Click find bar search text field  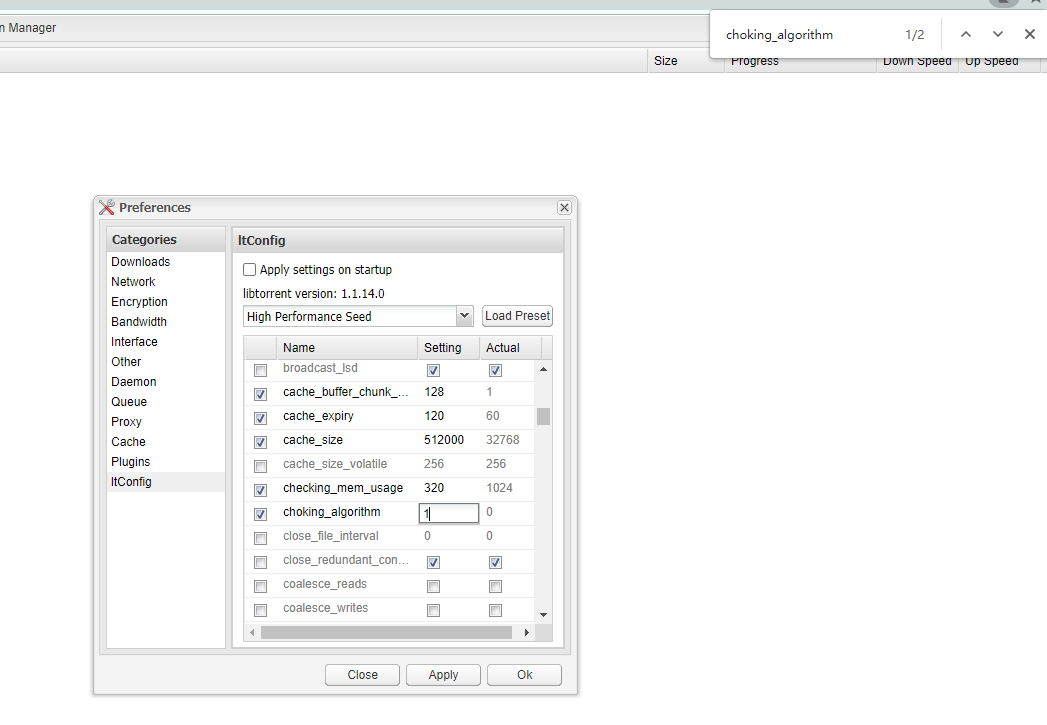click(808, 35)
